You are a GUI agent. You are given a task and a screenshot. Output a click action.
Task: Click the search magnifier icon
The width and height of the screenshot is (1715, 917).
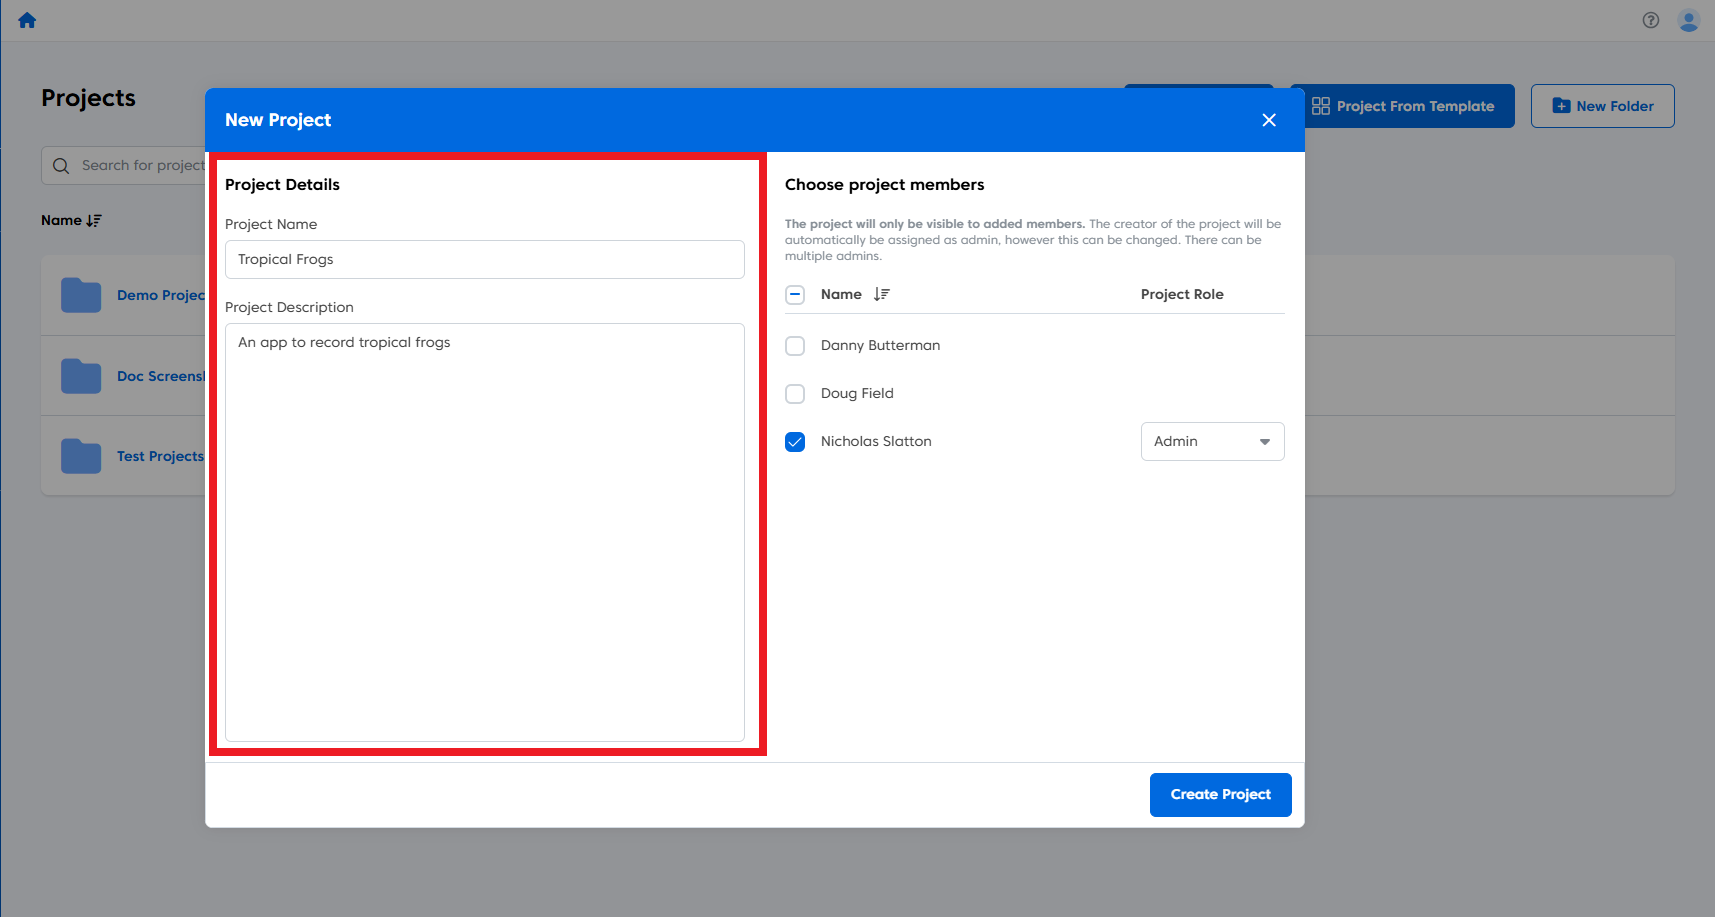(61, 165)
